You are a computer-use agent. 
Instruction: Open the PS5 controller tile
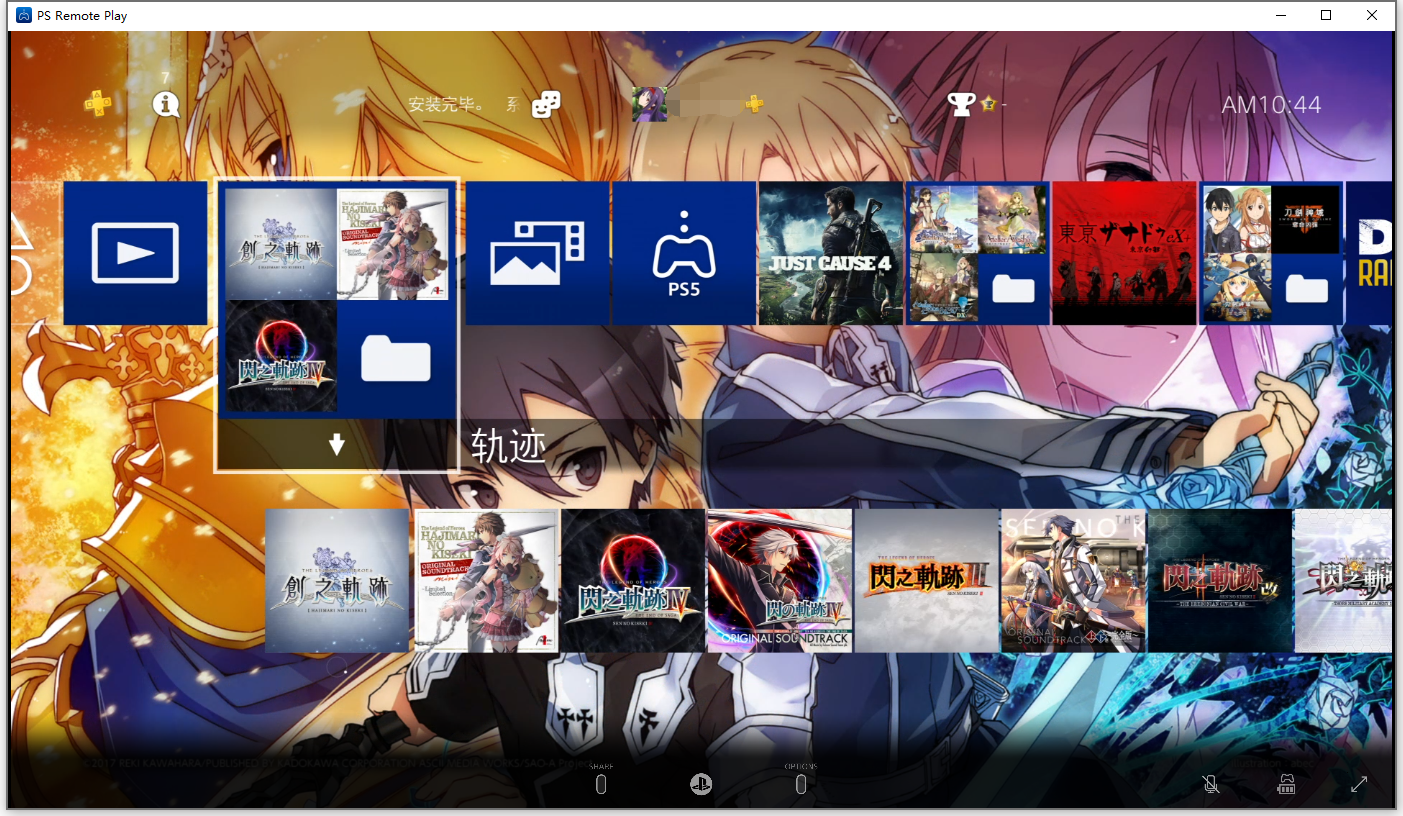pyautogui.click(x=684, y=253)
